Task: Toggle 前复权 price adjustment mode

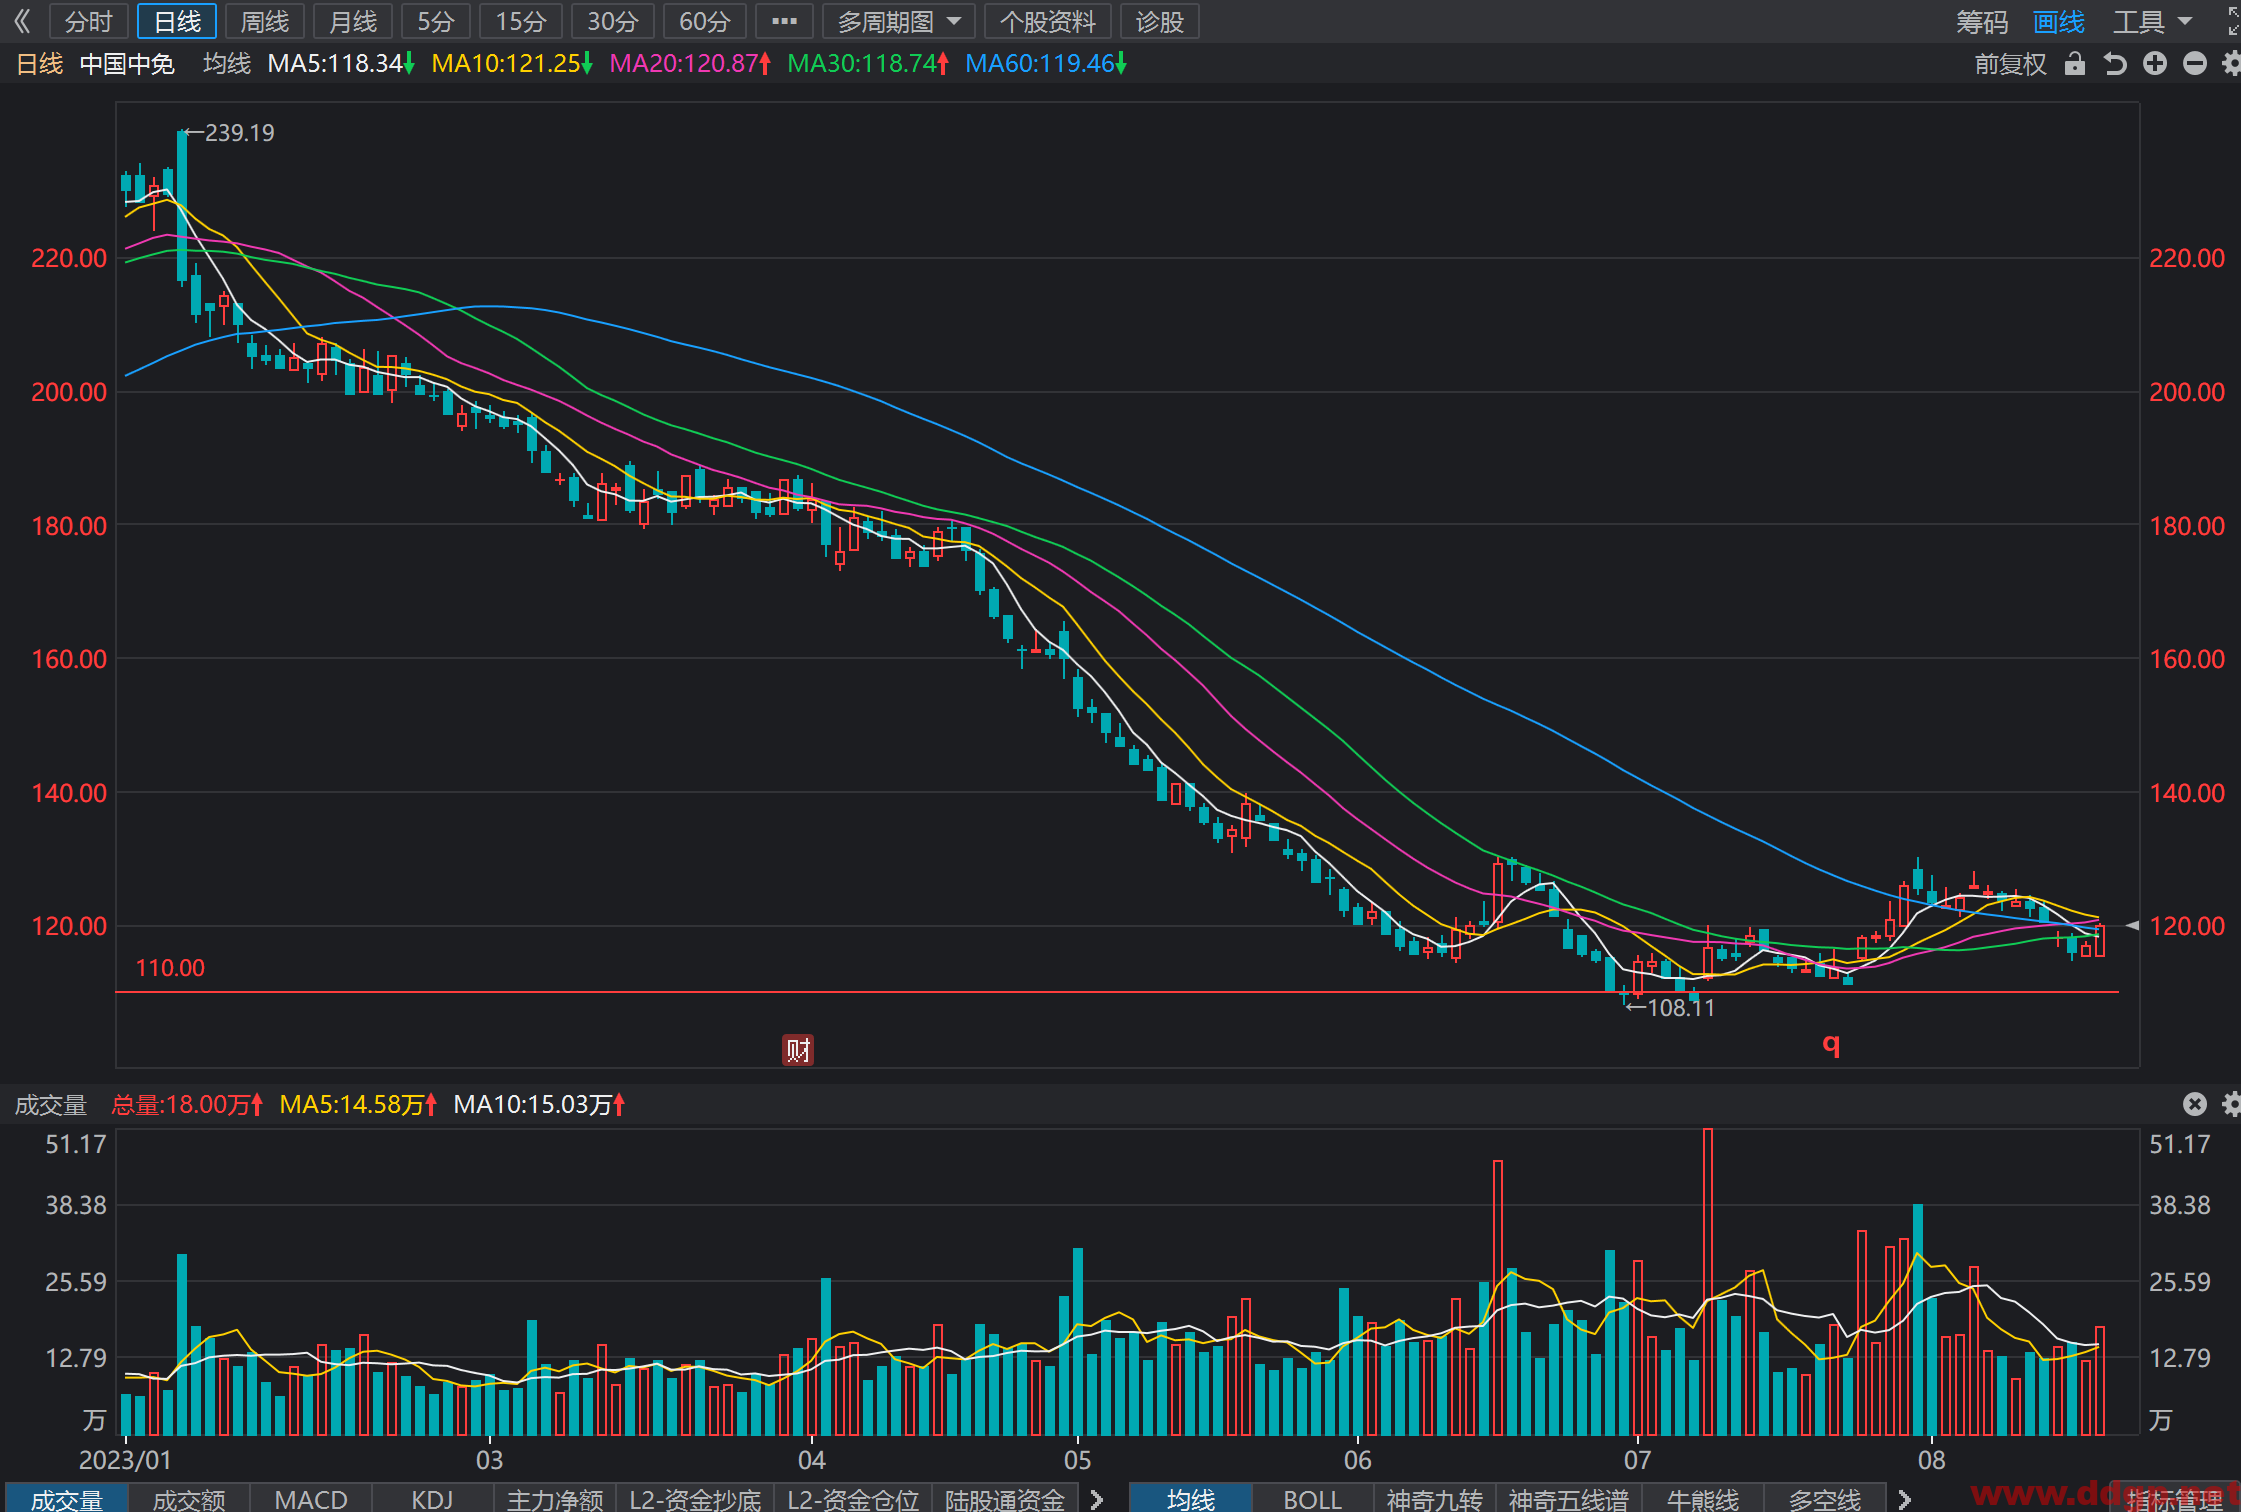Action: pos(2010,64)
